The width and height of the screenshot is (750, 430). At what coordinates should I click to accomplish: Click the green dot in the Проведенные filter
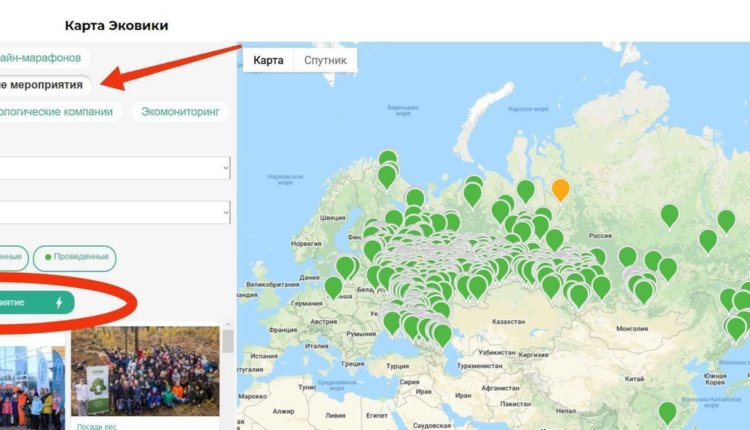[x=47, y=257]
